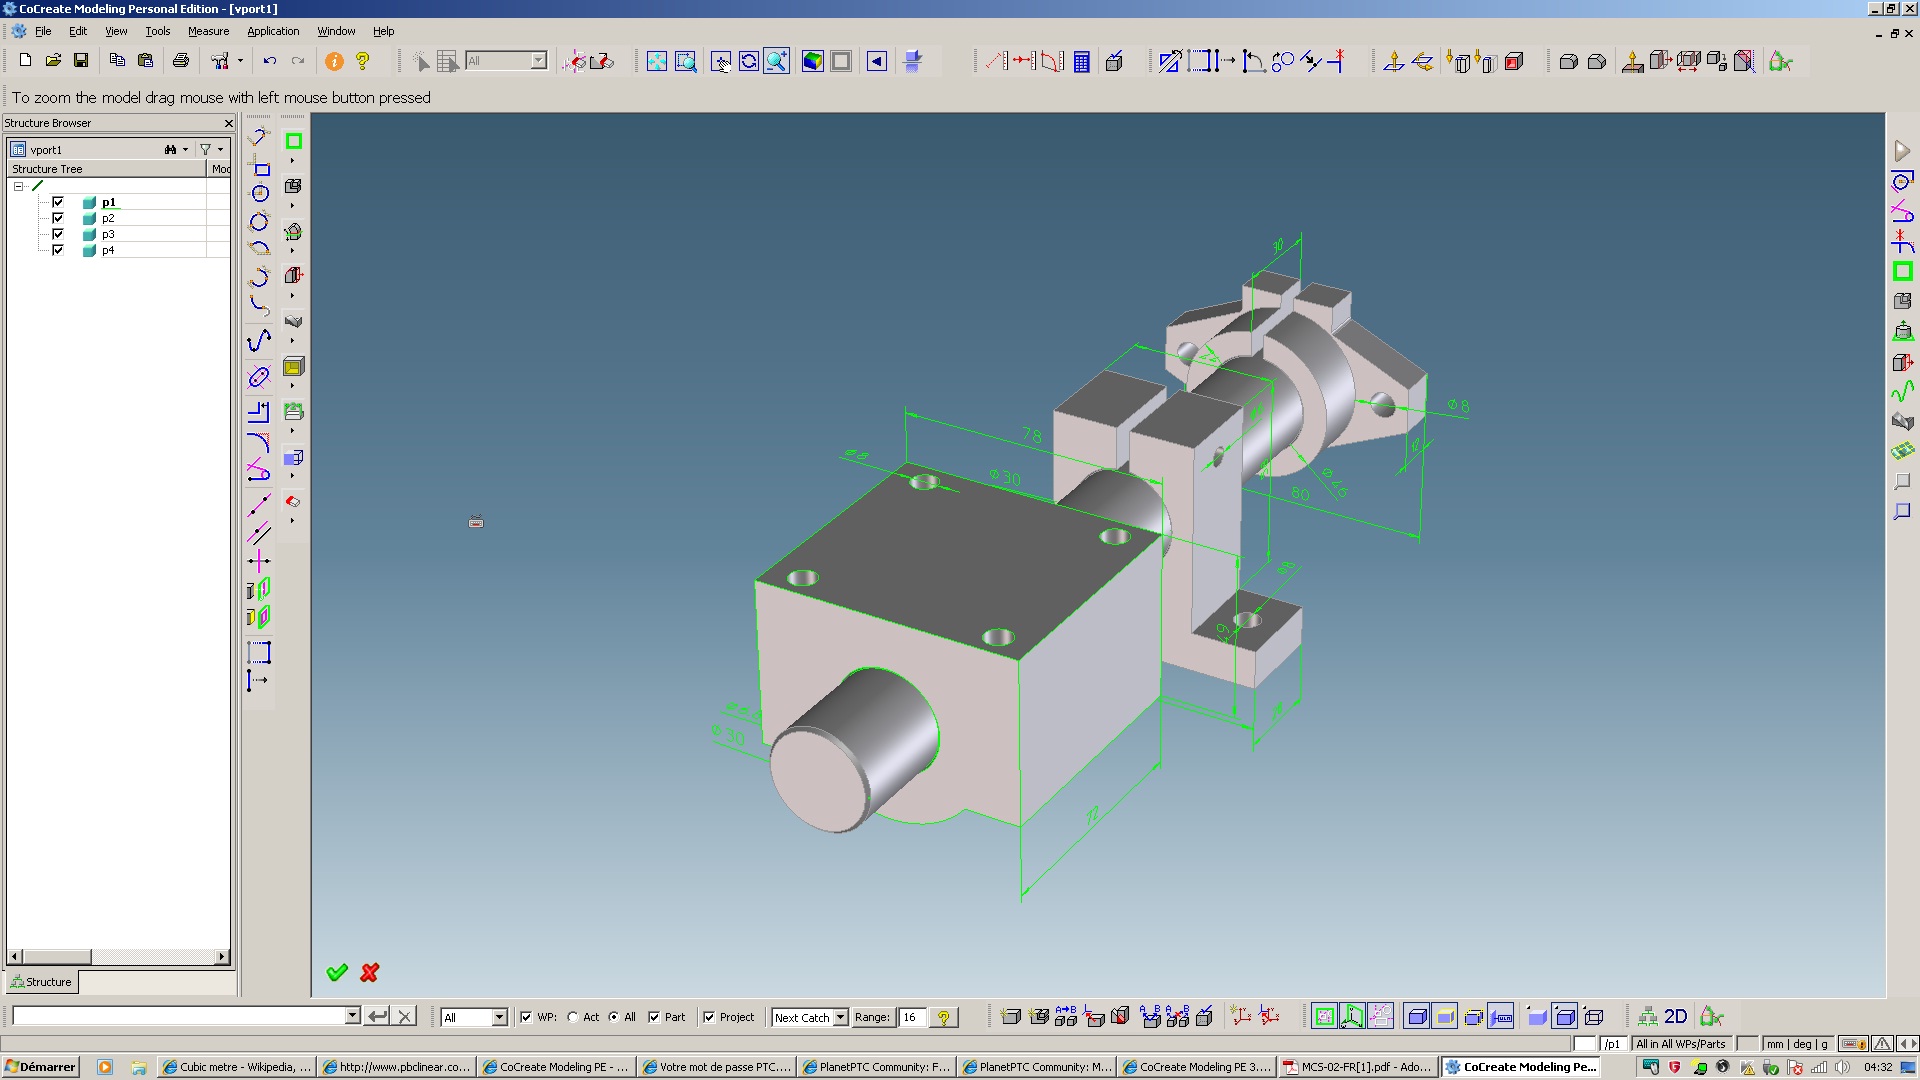This screenshot has height=1080, width=1920.
Task: Click the Print icon
Action: pyautogui.click(x=181, y=61)
